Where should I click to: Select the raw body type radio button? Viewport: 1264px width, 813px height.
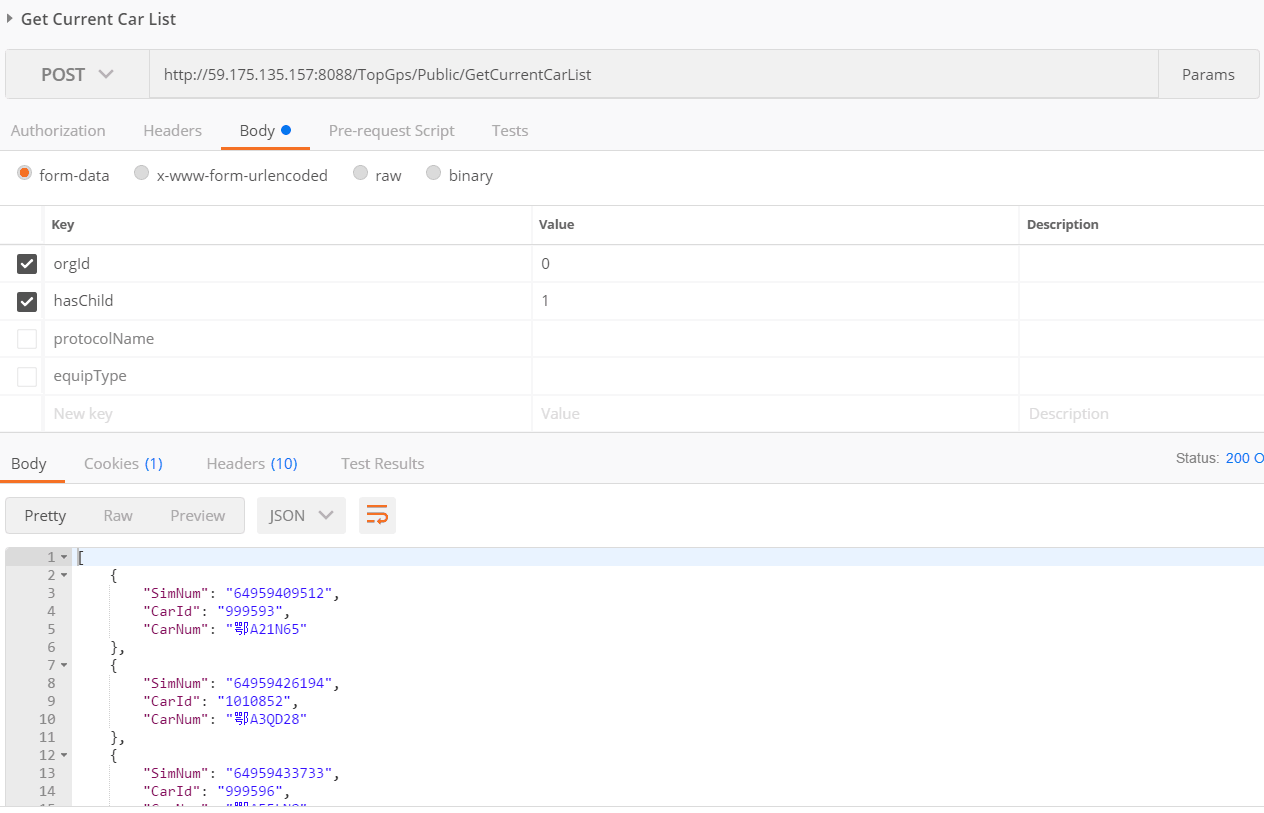pyautogui.click(x=360, y=174)
